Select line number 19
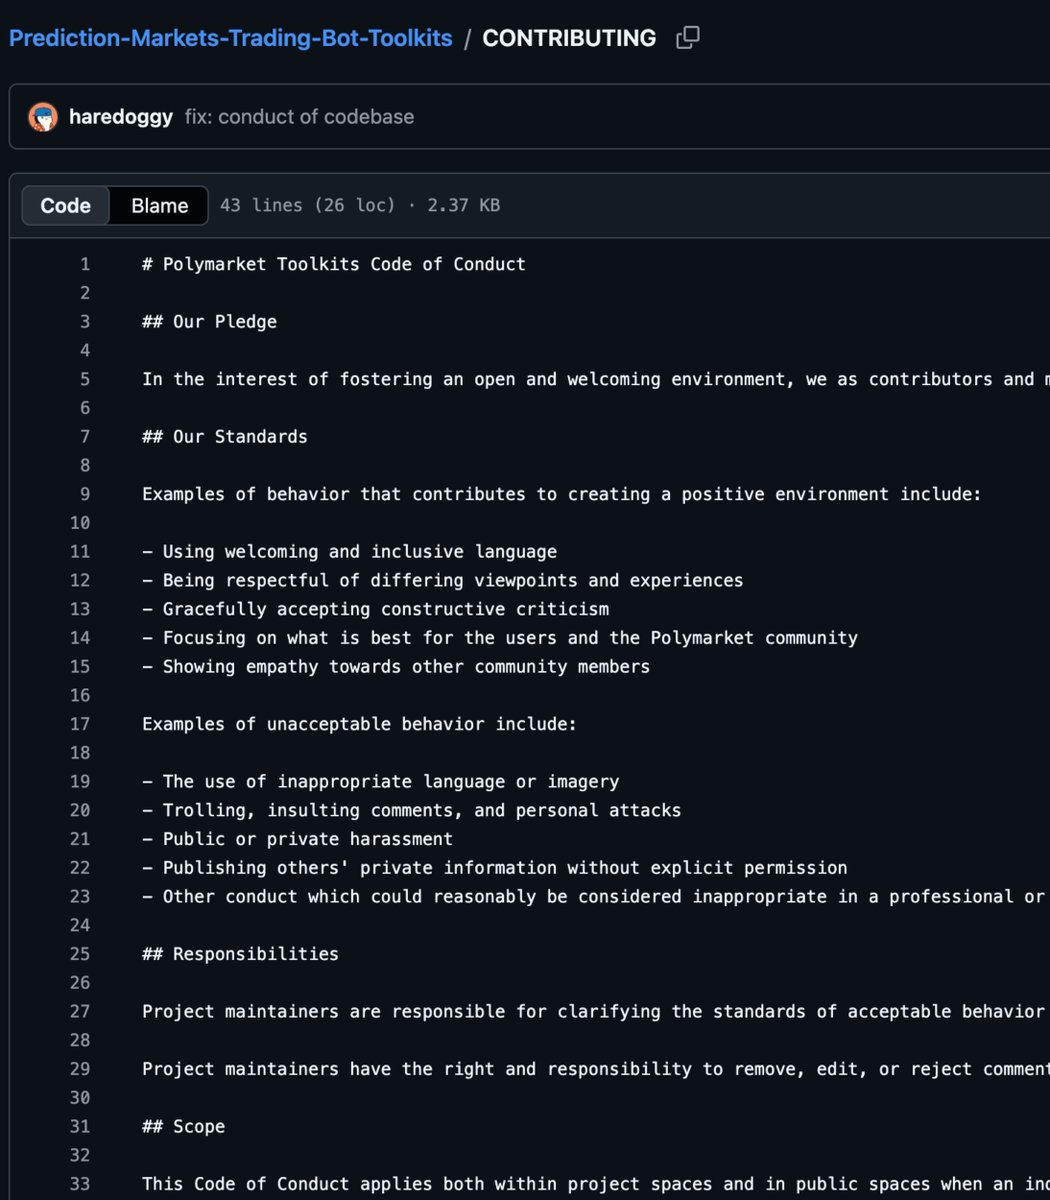Image resolution: width=1050 pixels, height=1200 pixels. (x=80, y=781)
